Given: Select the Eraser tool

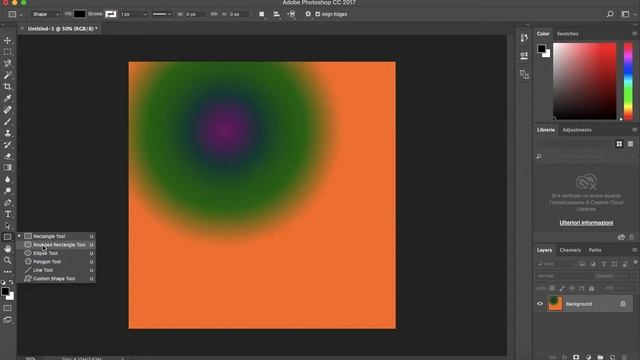Looking at the screenshot, I should (7, 156).
